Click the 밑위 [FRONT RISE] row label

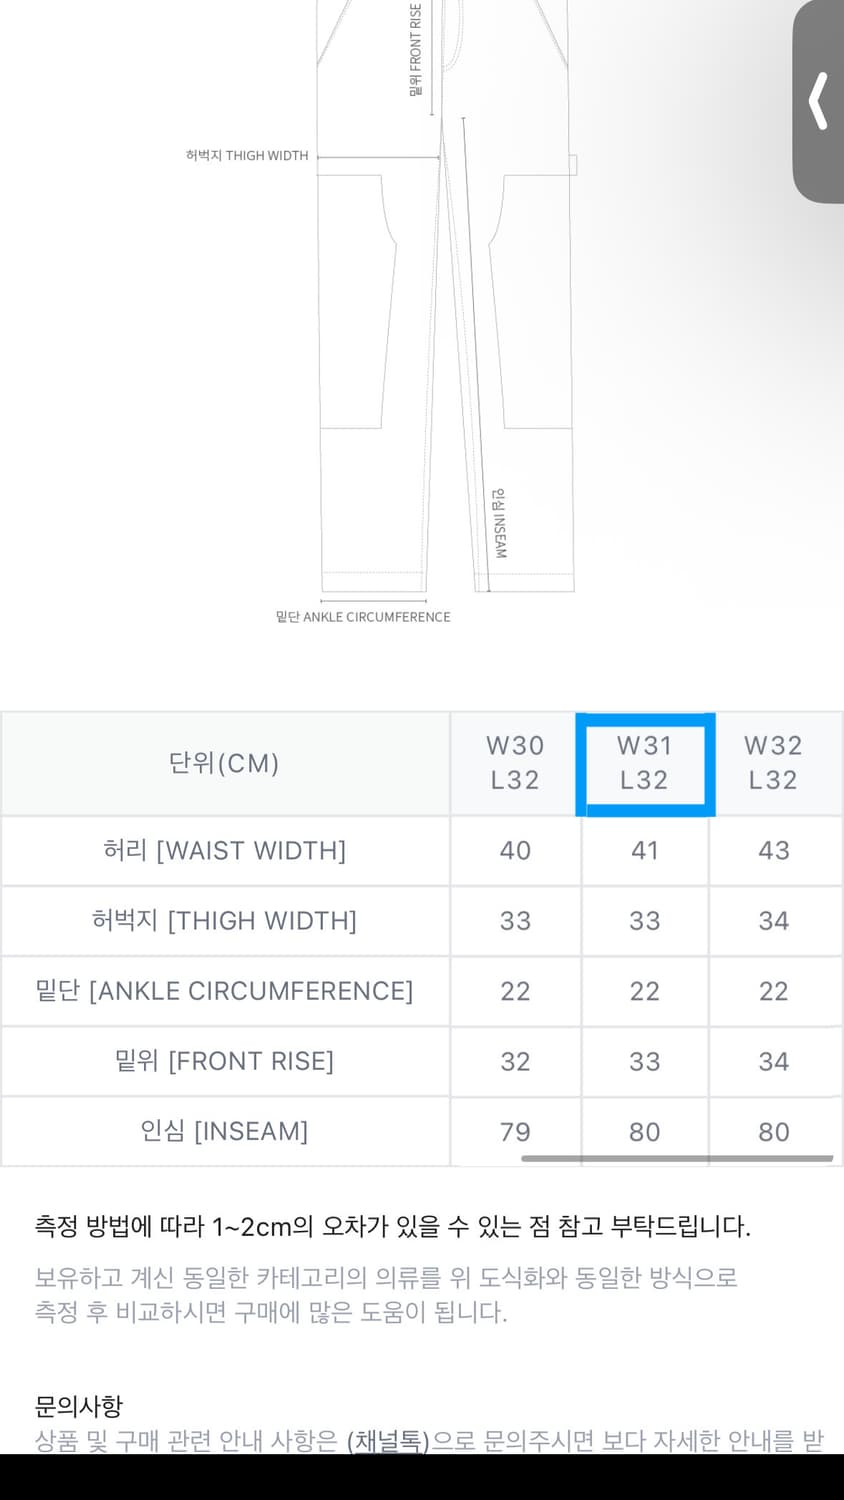click(224, 1061)
